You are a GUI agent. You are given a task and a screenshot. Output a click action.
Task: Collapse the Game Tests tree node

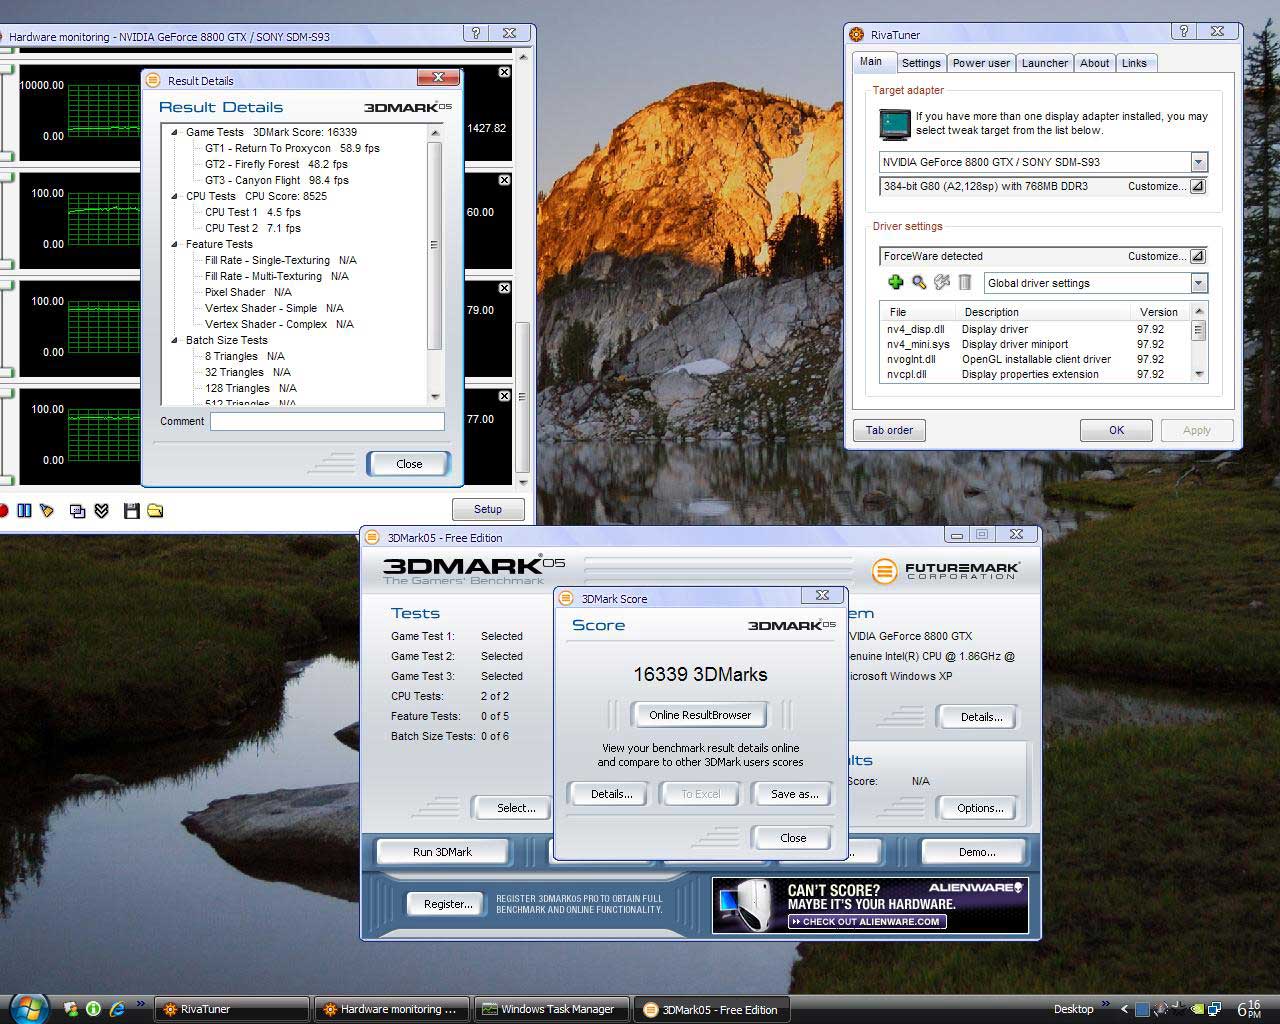pos(175,132)
